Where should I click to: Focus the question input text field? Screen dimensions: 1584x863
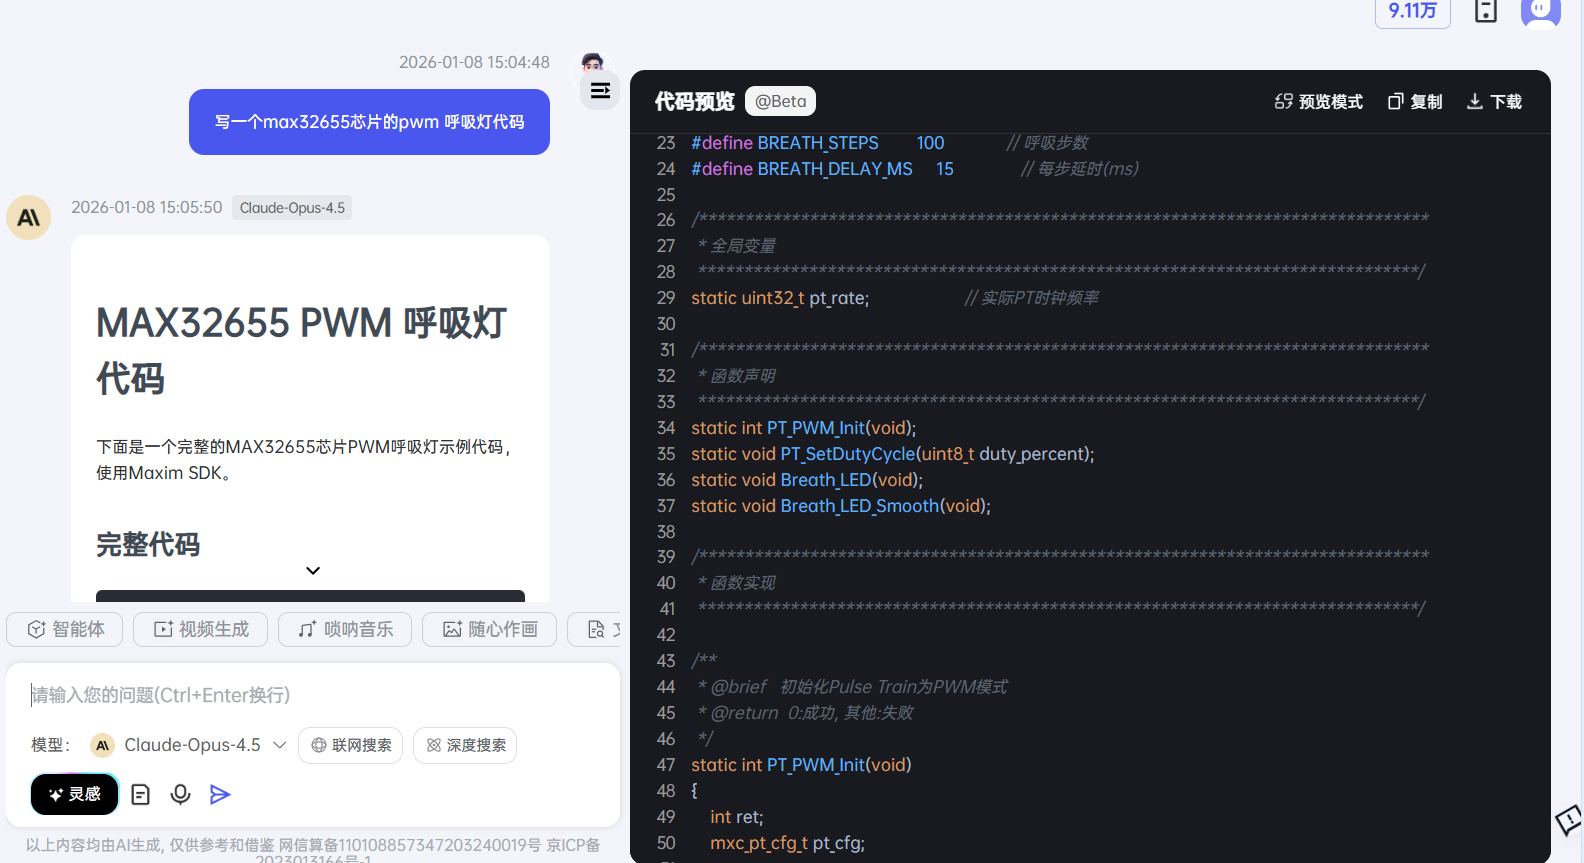point(312,695)
